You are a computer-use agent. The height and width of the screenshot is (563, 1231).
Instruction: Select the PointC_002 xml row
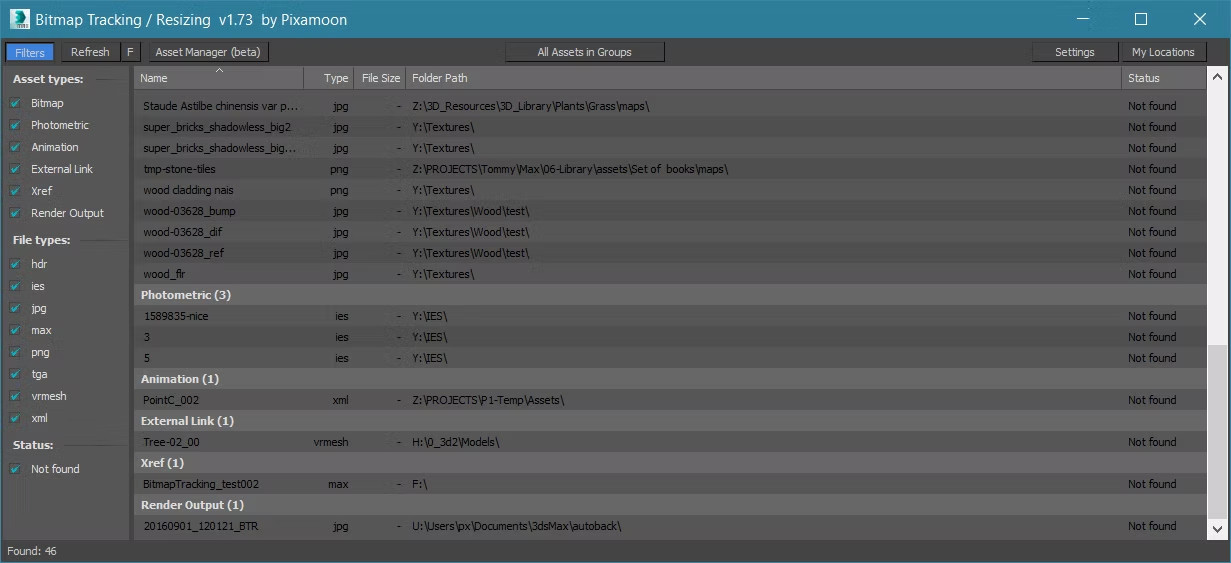670,400
